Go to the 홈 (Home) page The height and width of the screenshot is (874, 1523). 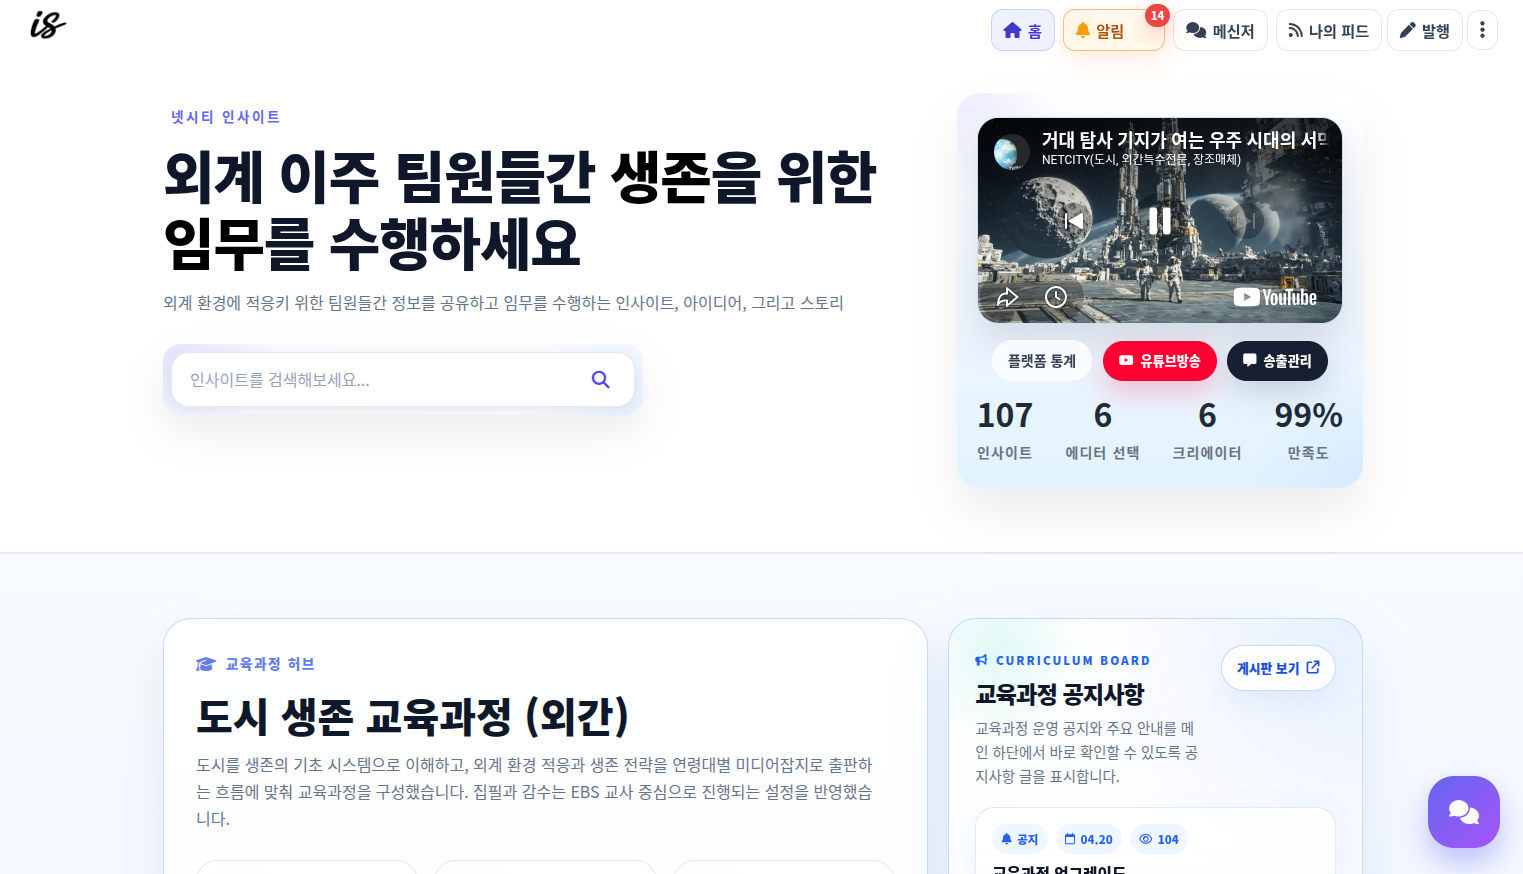(1022, 31)
